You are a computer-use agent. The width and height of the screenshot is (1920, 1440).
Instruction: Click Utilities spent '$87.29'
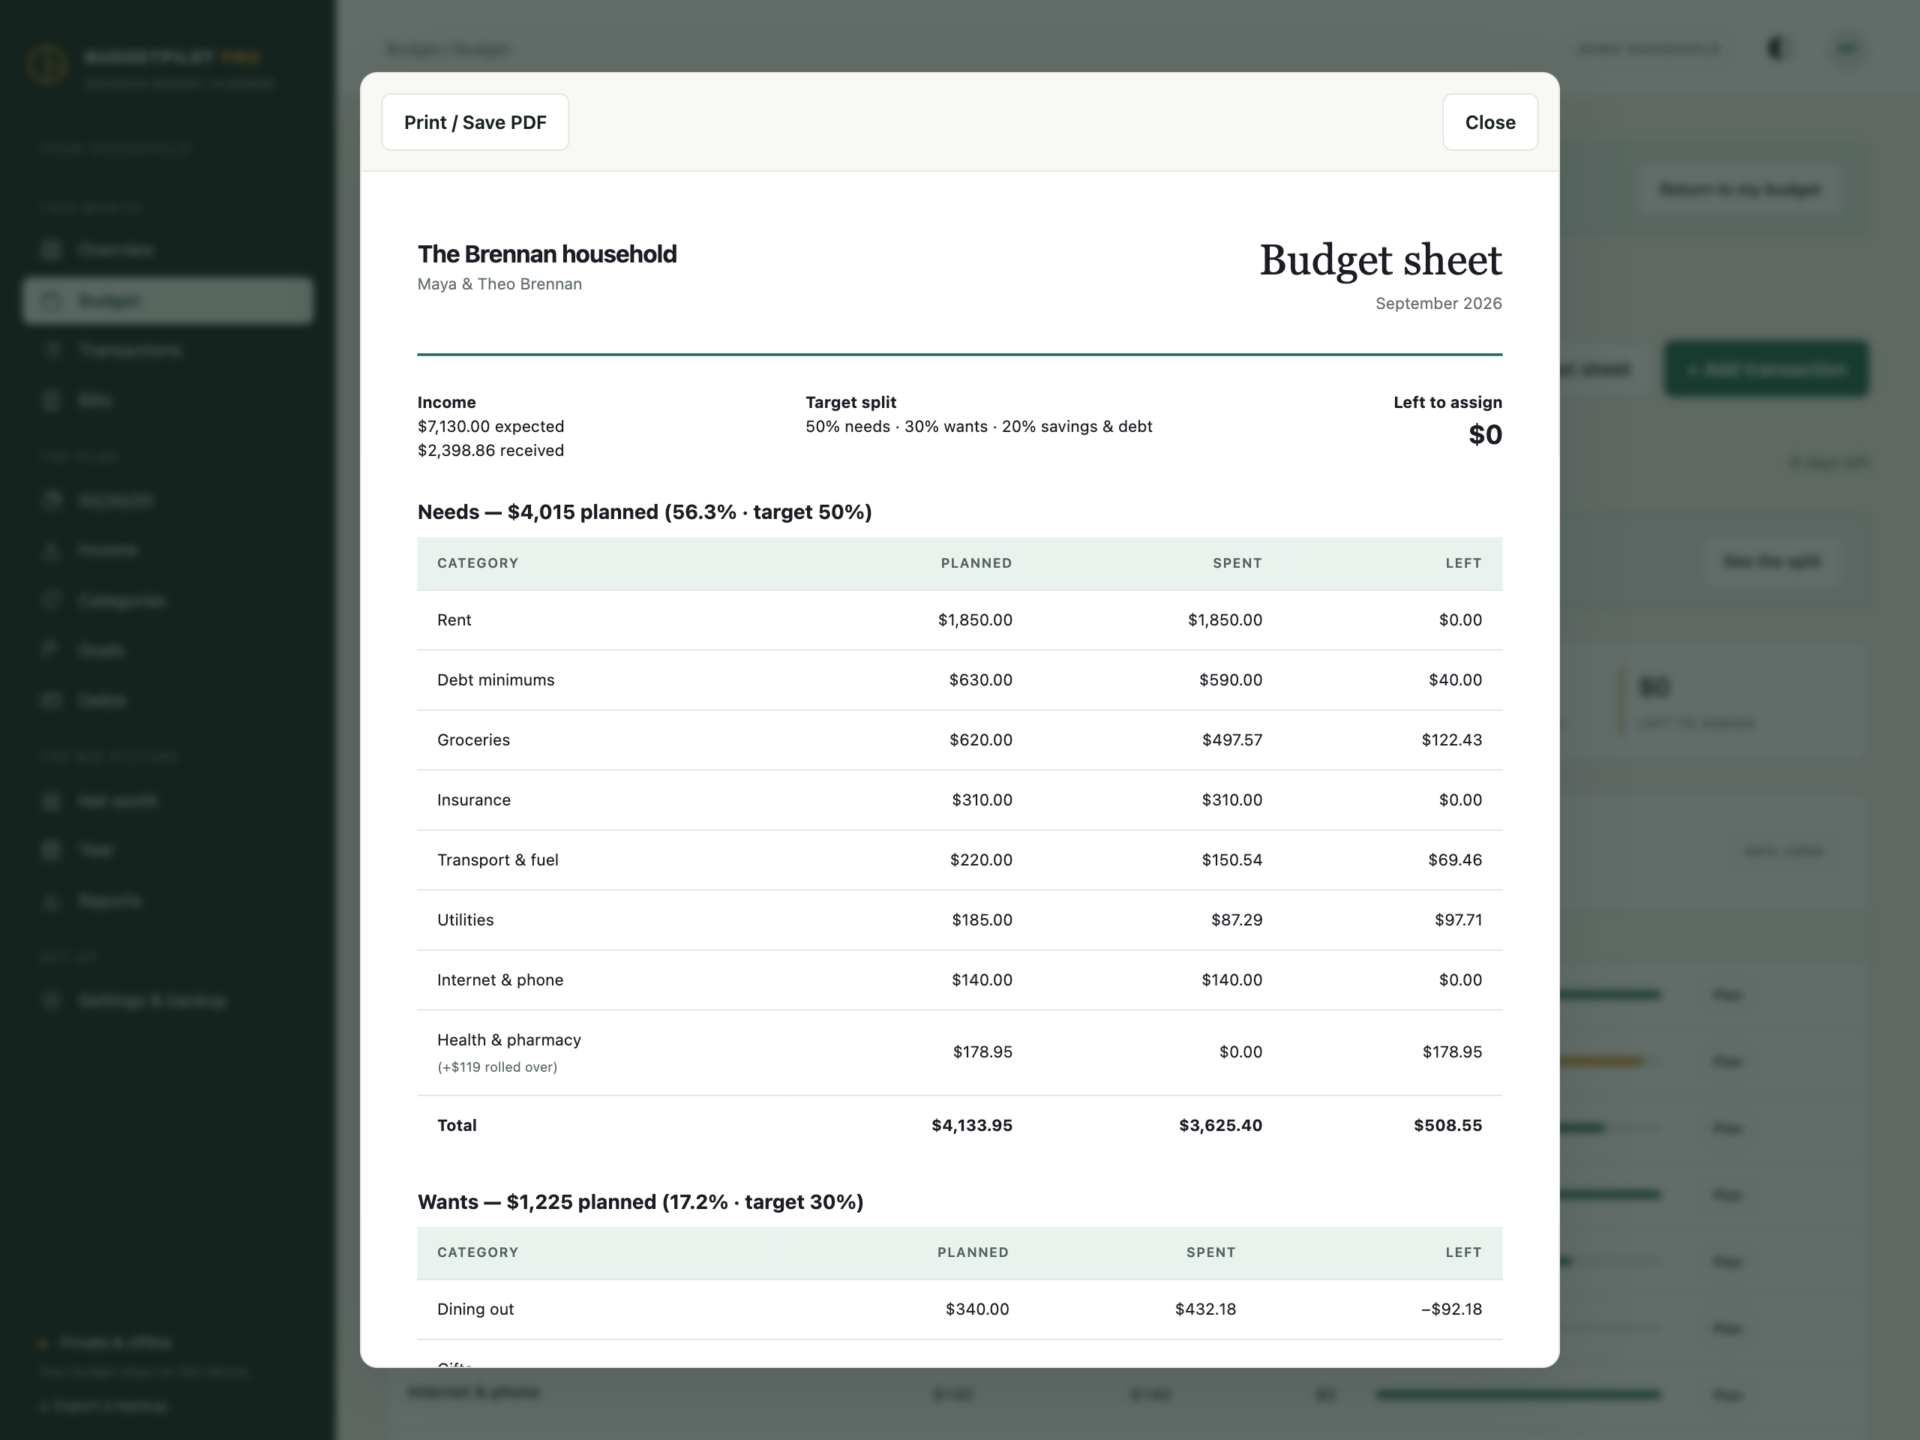pos(1236,920)
